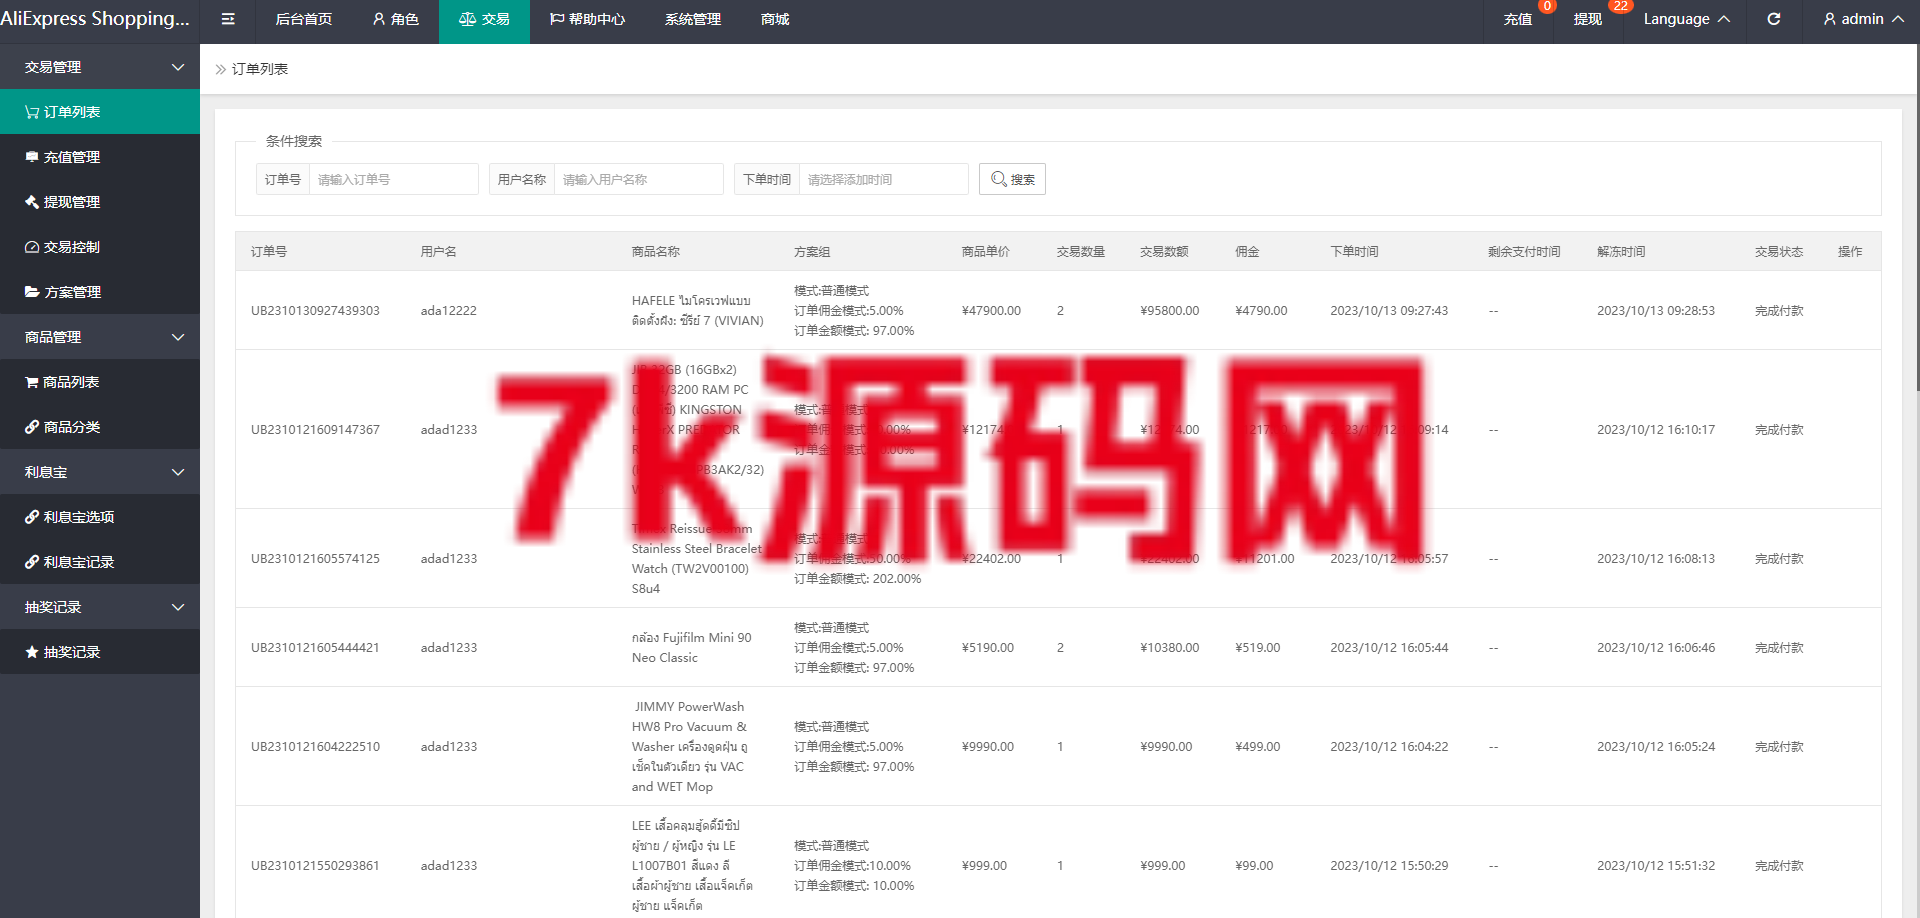Image resolution: width=1920 pixels, height=918 pixels.
Task: Click the 方案管理 folder icon in the sidebar
Action: (32, 292)
